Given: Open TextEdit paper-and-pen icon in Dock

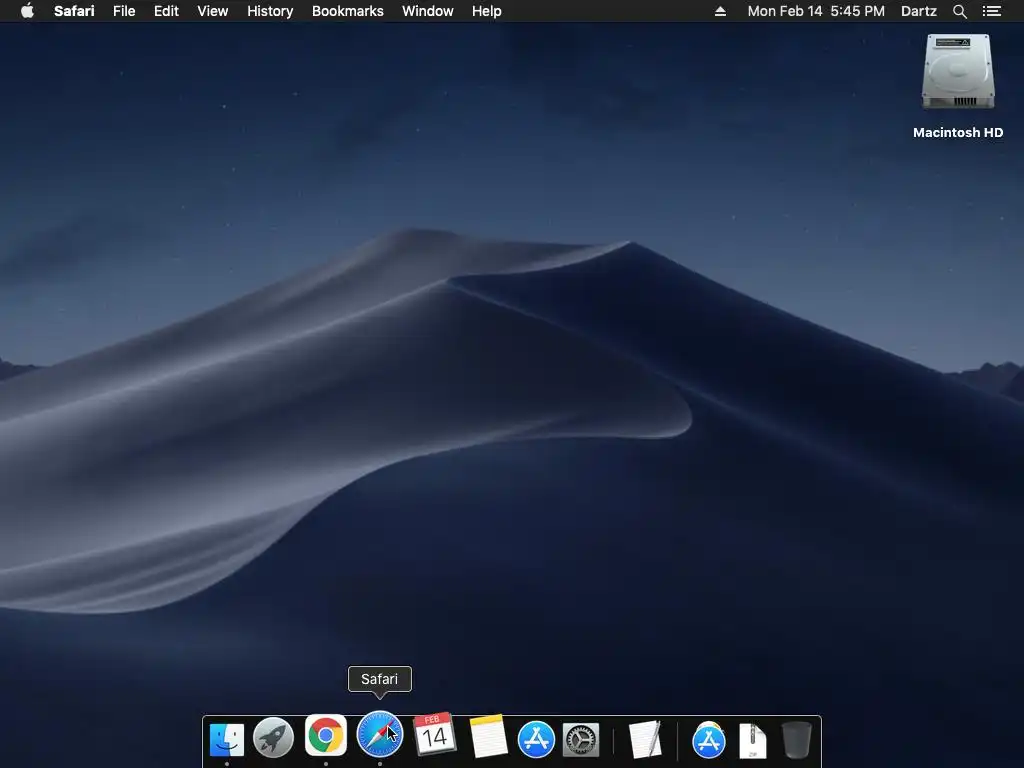Looking at the screenshot, I should (x=646, y=739).
